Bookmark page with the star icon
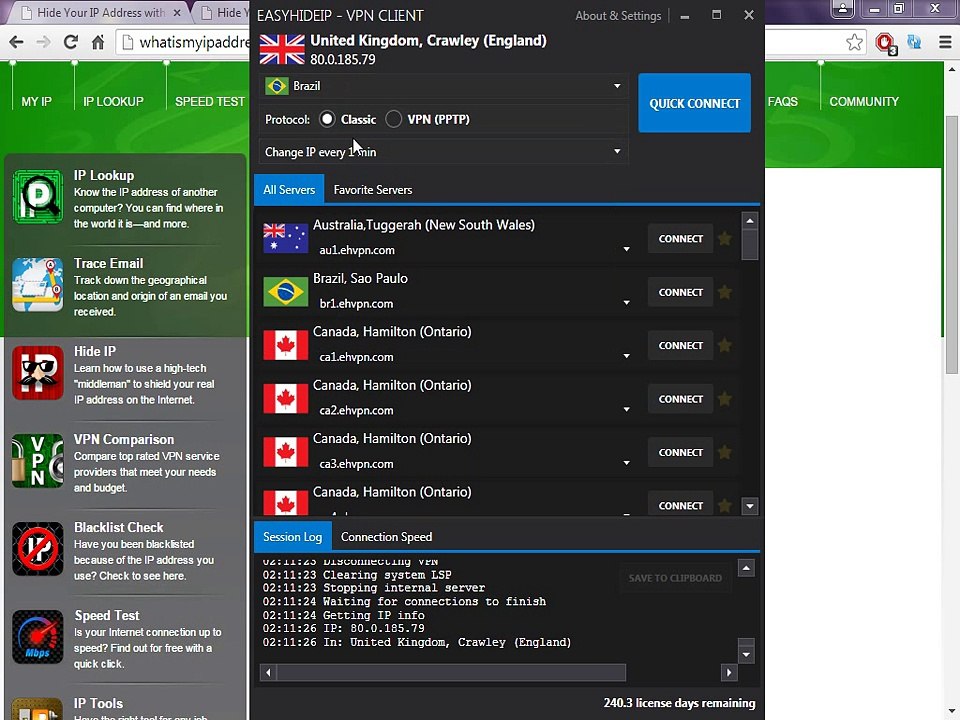The image size is (960, 720). (x=855, y=42)
